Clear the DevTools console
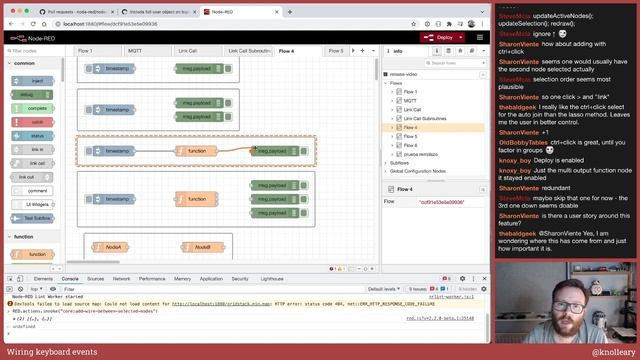The width and height of the screenshot is (640, 360). point(20,289)
